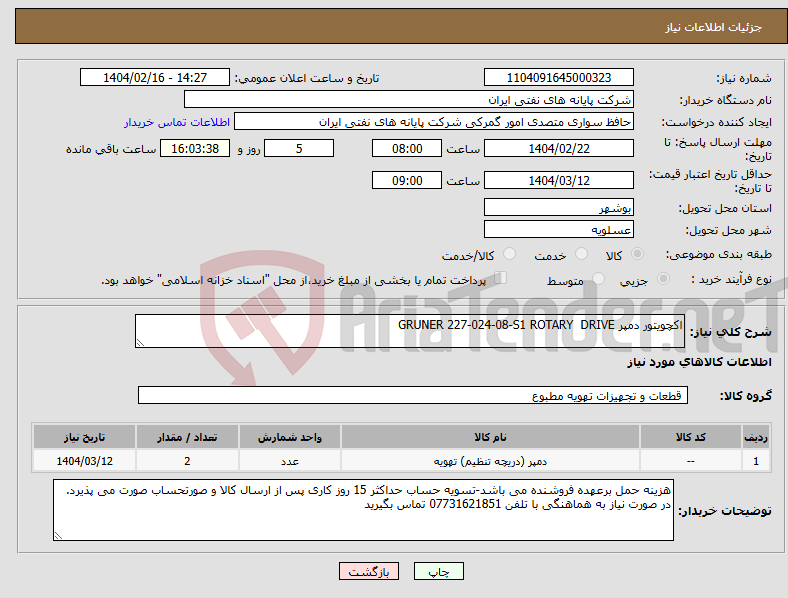Screen dimensions: 788x598
Task: Toggle the اسناد خزانه اسلامی payment checkbox
Action: [x=501, y=277]
